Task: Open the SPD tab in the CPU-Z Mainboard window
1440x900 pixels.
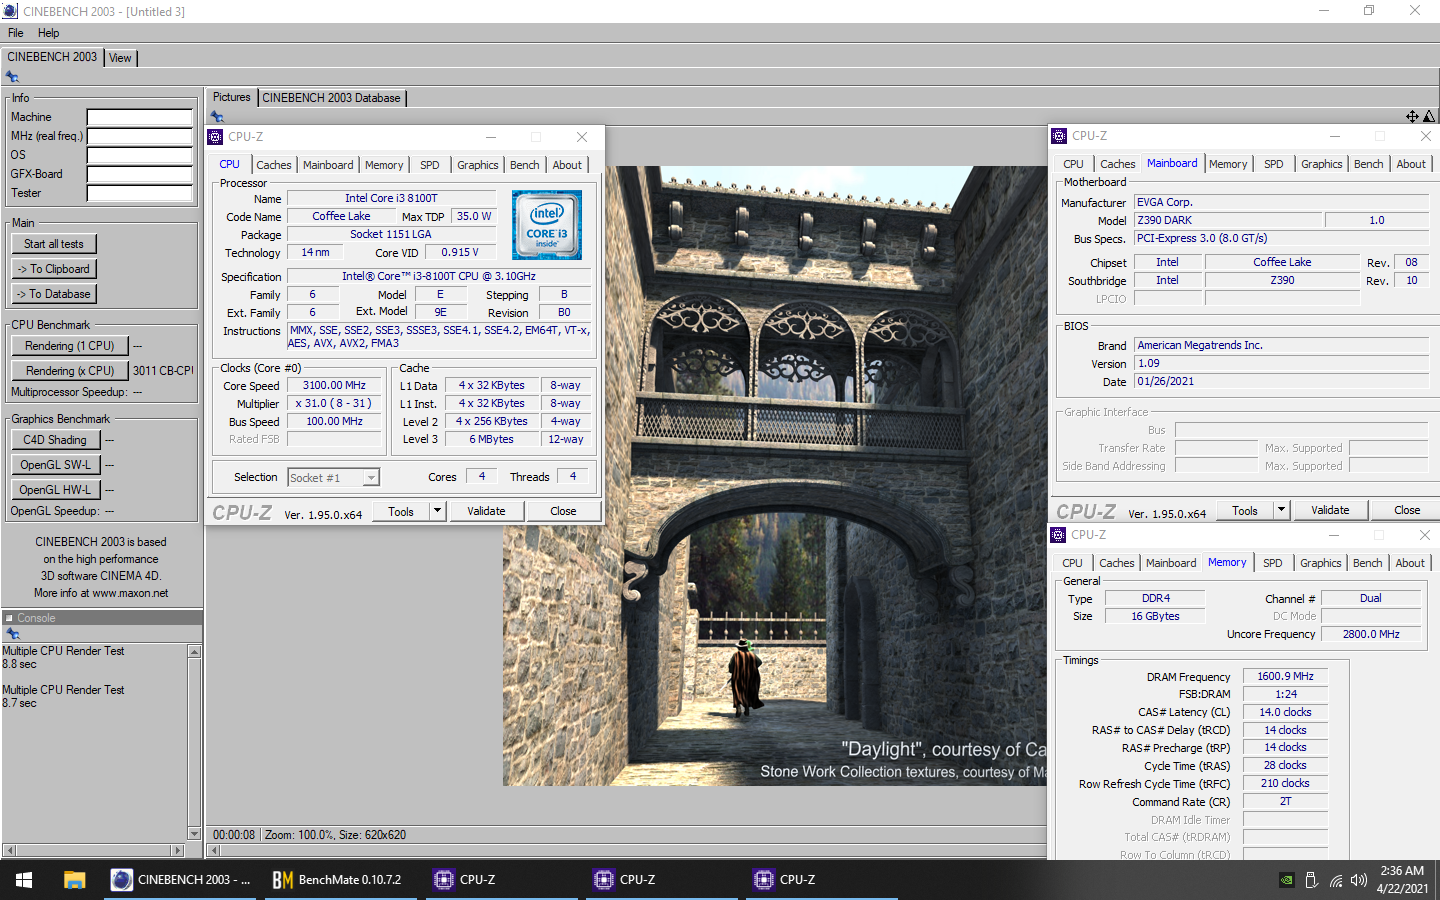Action: [1274, 164]
